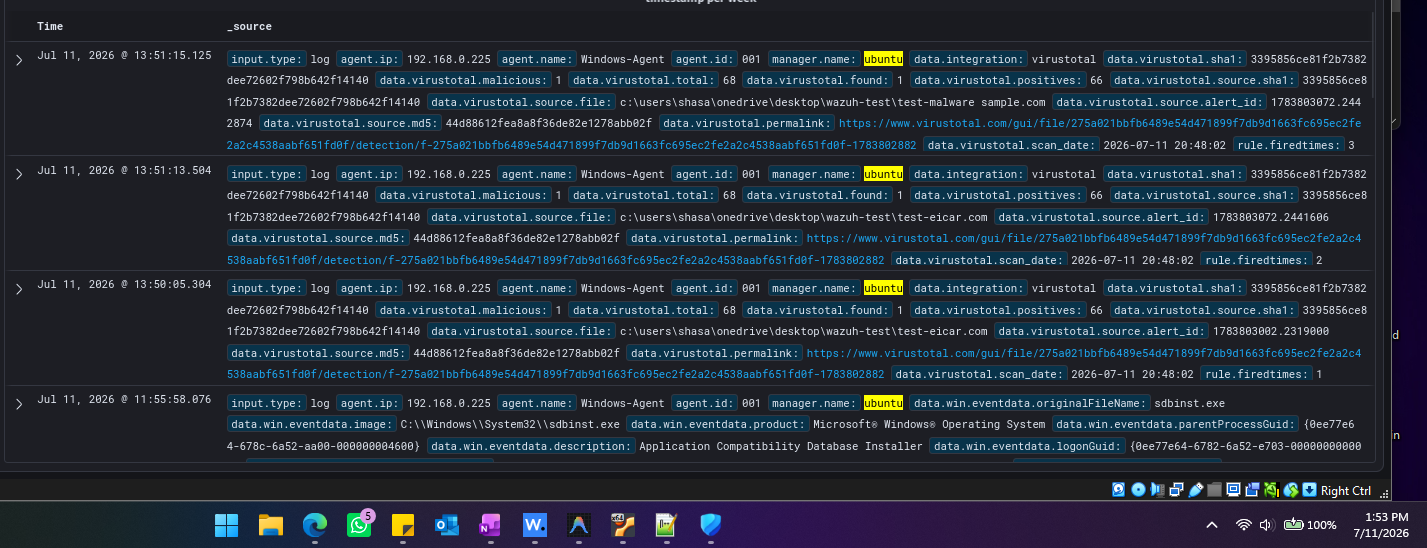The image size is (1427, 548).
Task: Open the black A-logo app in taskbar
Action: click(579, 525)
